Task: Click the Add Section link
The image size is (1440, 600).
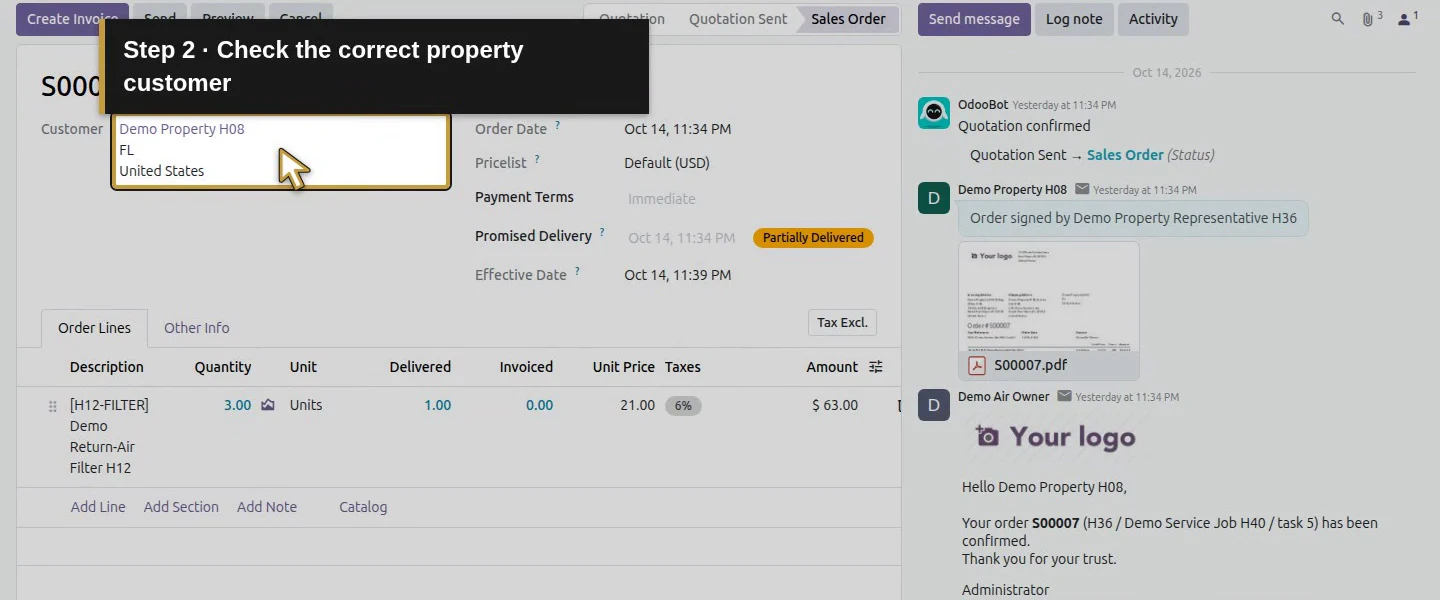Action: 181,507
